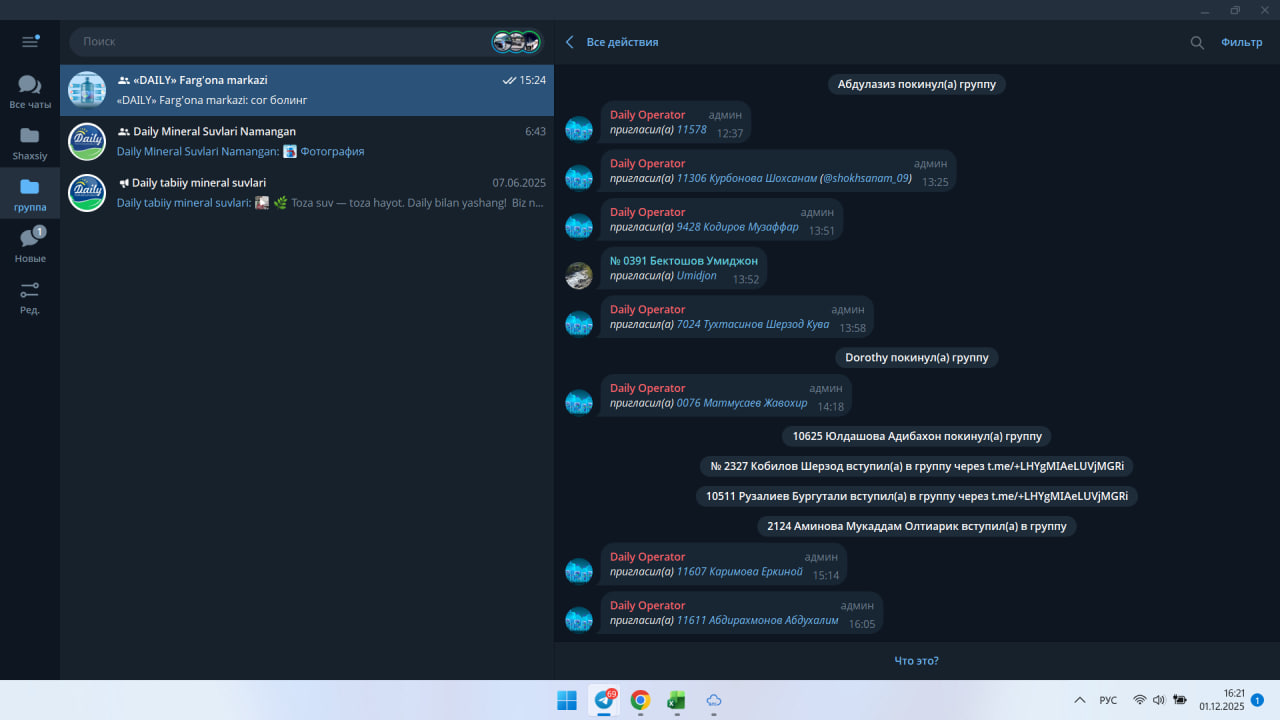The height and width of the screenshot is (720, 1280).
Task: Open «DAILY» Farg'ona markazi chat
Action: coord(307,90)
